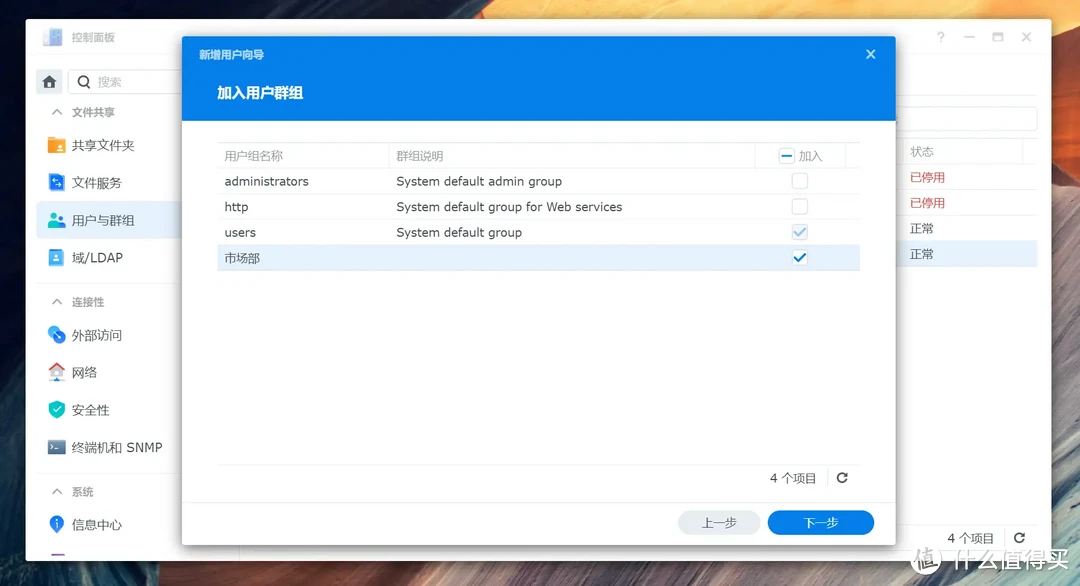1080x586 pixels.
Task: Collapse the 连接性 section
Action: [54, 302]
